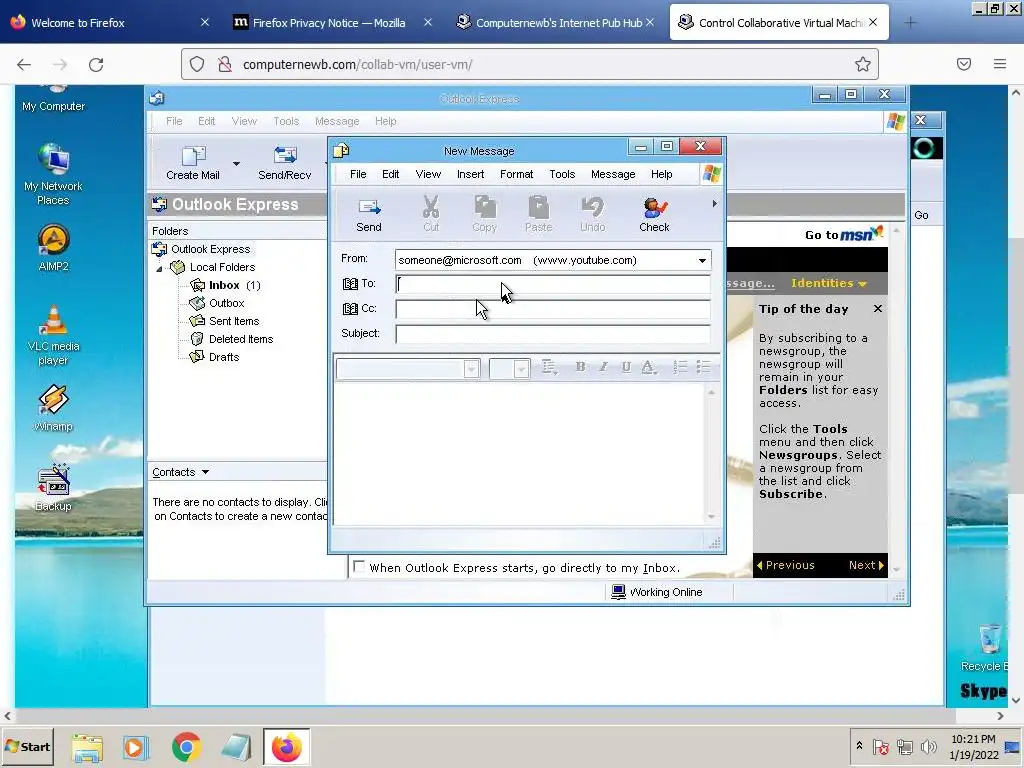Click Send/Recv in Outlook Express toolbar
The height and width of the screenshot is (768, 1024).
285,163
